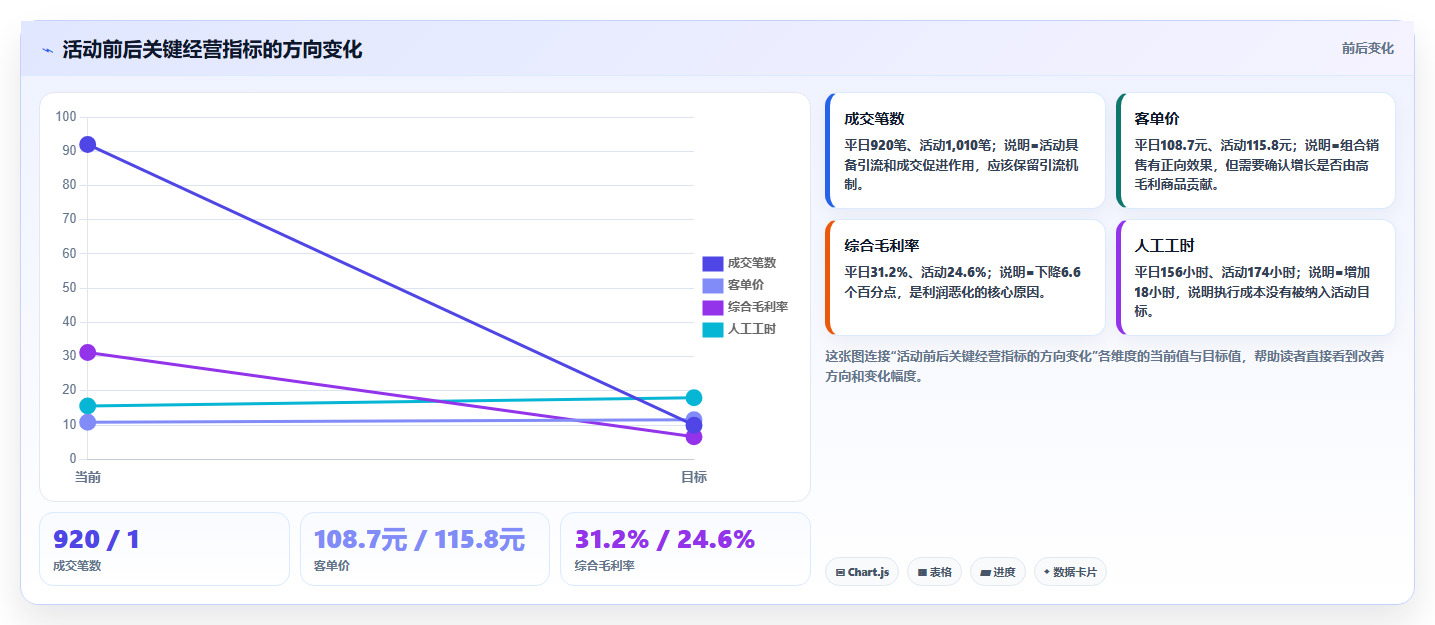The image size is (1435, 625).
Task: Open the 人工工时 explanation card
Action: (x=1255, y=277)
